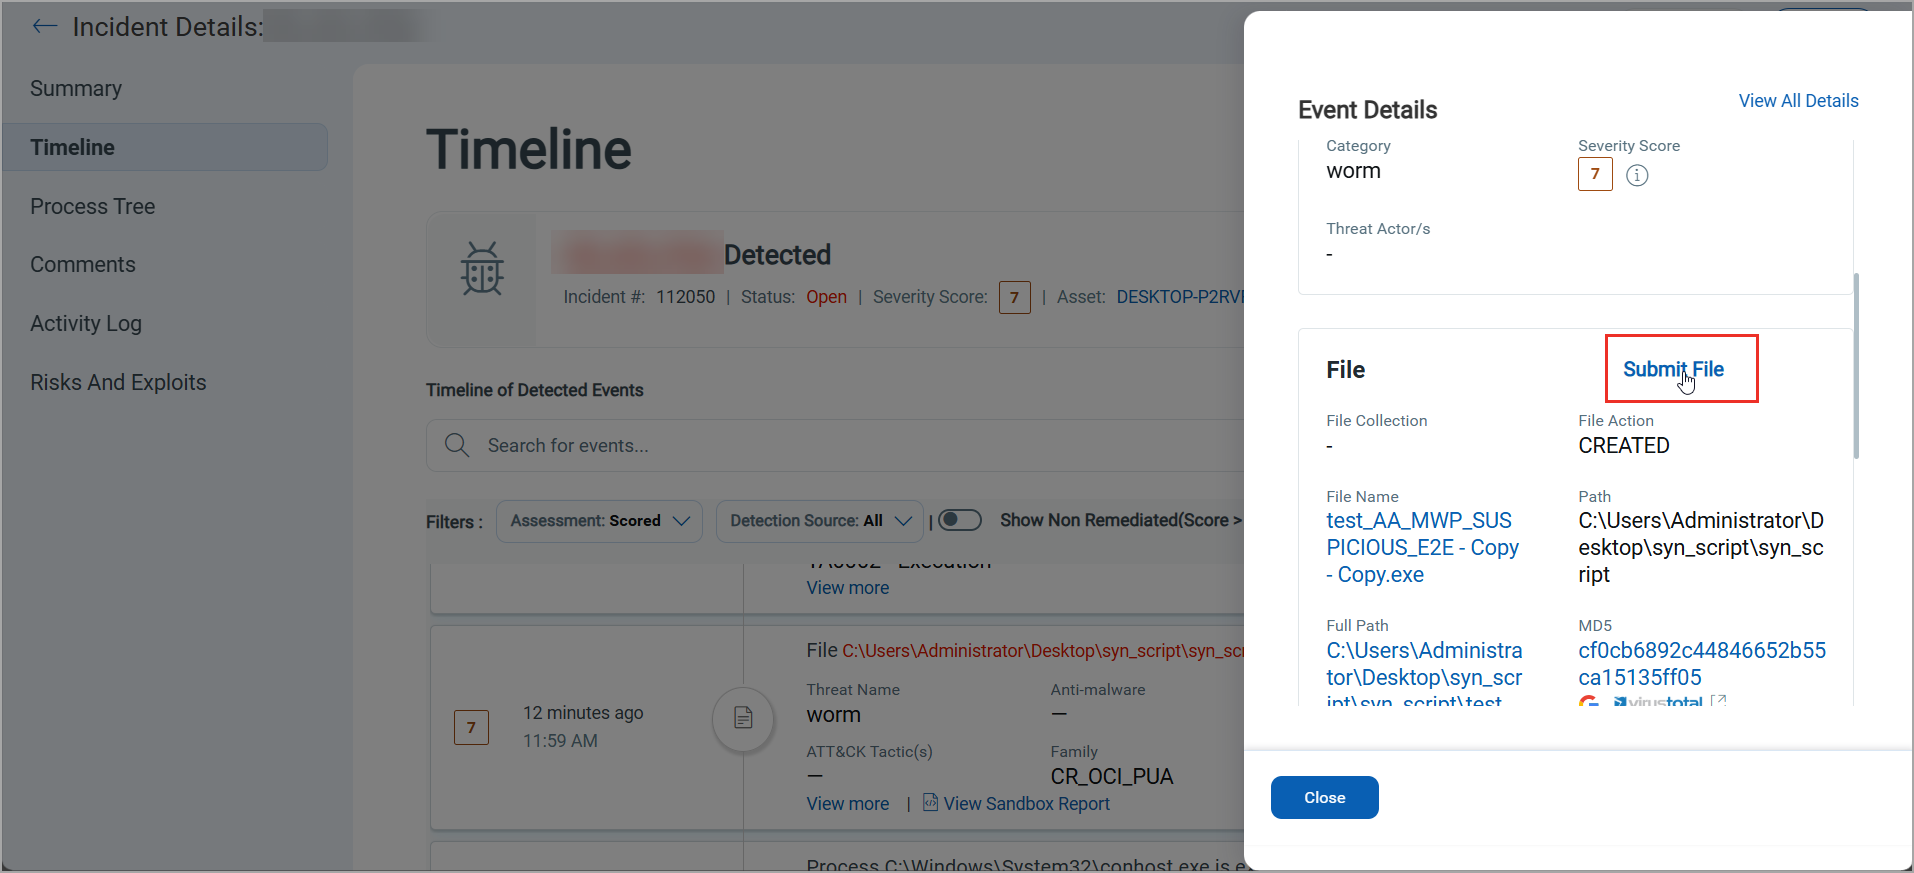Click the Event Details panel scrollbar
Screen dimensions: 1914x873
click(x=1856, y=365)
